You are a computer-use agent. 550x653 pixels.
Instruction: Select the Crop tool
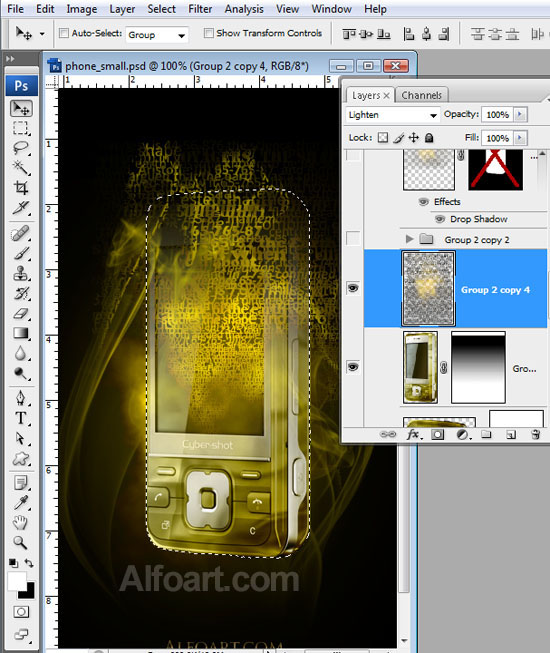coord(21,187)
